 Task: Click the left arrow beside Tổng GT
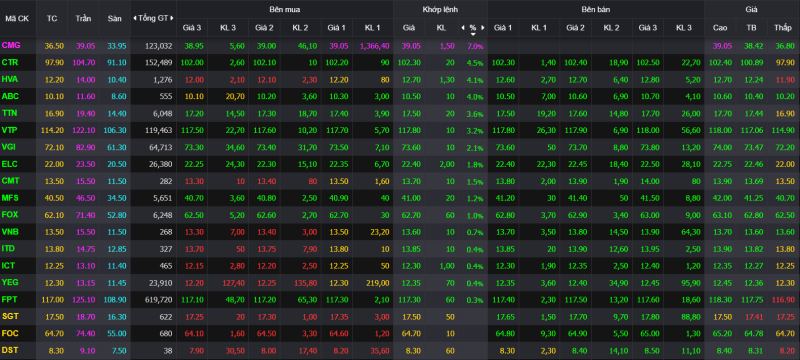pos(135,18)
